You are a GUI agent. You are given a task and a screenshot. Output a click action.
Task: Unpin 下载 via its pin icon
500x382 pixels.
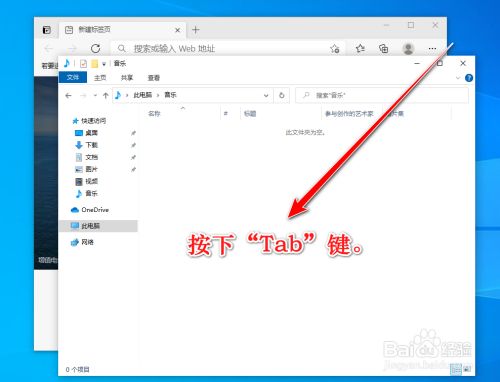pyautogui.click(x=133, y=145)
